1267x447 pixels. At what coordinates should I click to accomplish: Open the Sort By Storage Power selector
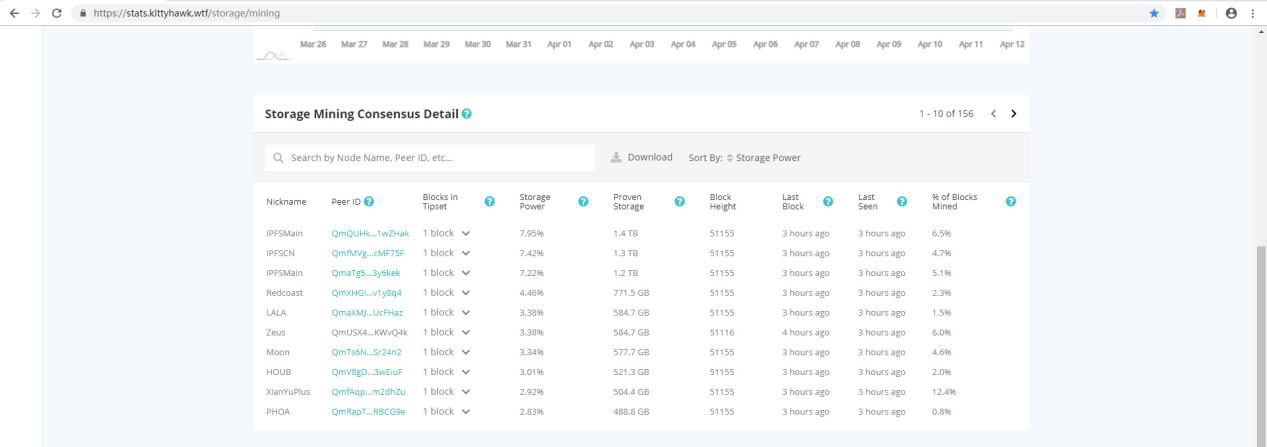tap(745, 157)
